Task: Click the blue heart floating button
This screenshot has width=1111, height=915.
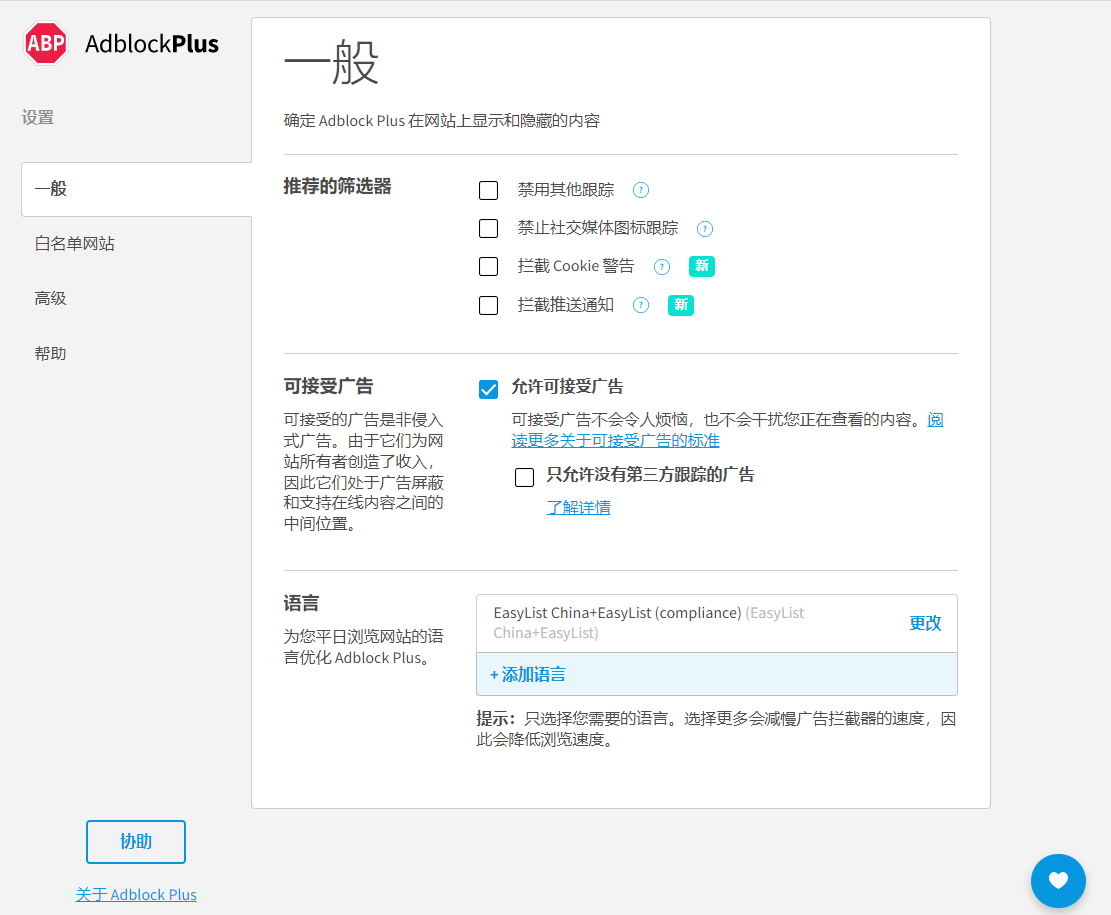Action: pyautogui.click(x=1058, y=880)
